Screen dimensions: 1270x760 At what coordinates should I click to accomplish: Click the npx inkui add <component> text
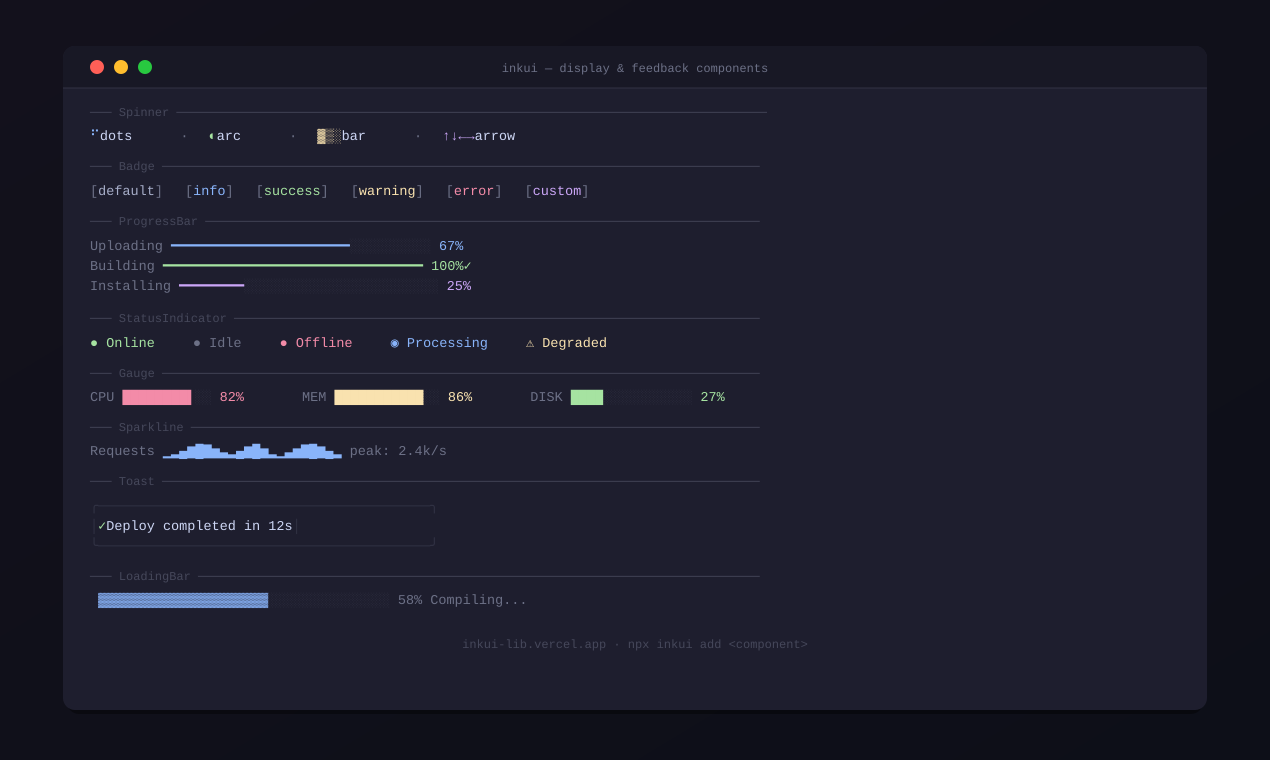click(718, 645)
